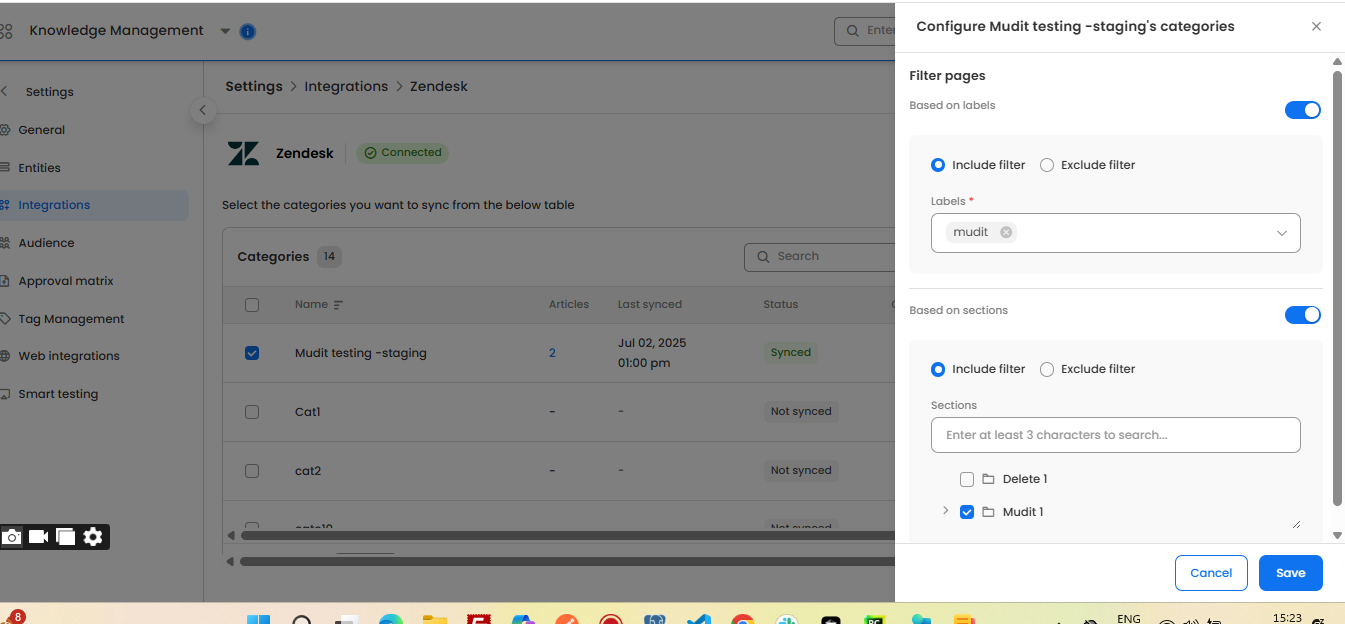The height and width of the screenshot is (624, 1345).
Task: Click the panel scrollbar down arrow
Action: point(1337,536)
